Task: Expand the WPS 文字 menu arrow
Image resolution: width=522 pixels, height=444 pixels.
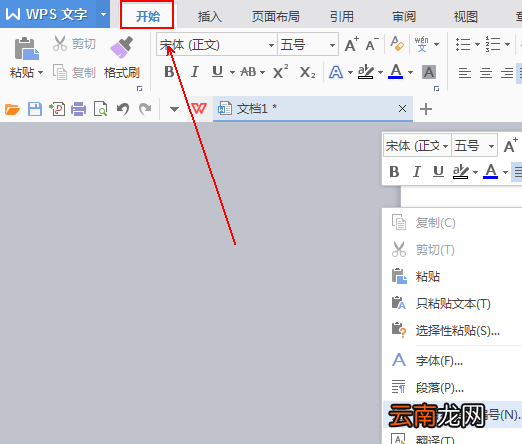Action: (103, 14)
